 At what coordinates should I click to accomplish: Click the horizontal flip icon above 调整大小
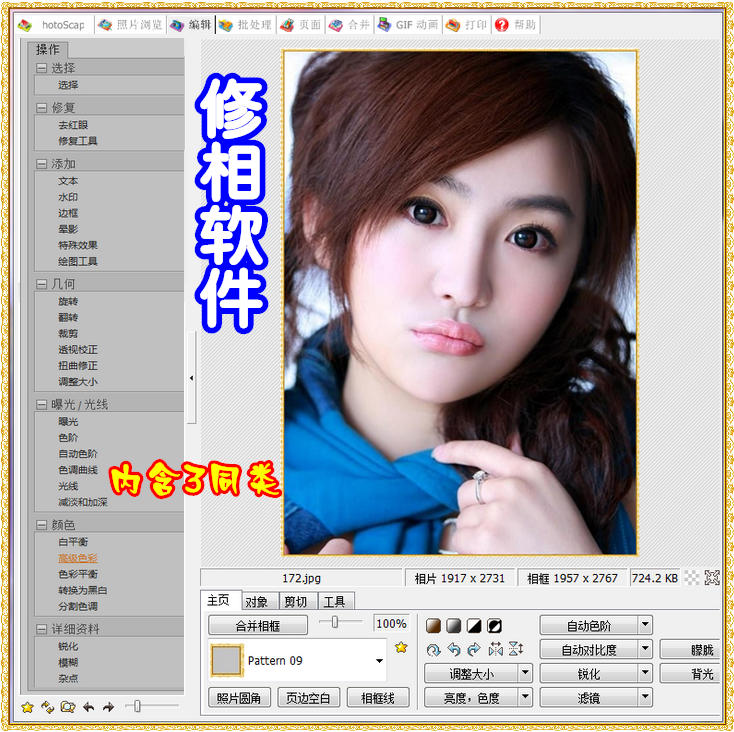coord(495,649)
